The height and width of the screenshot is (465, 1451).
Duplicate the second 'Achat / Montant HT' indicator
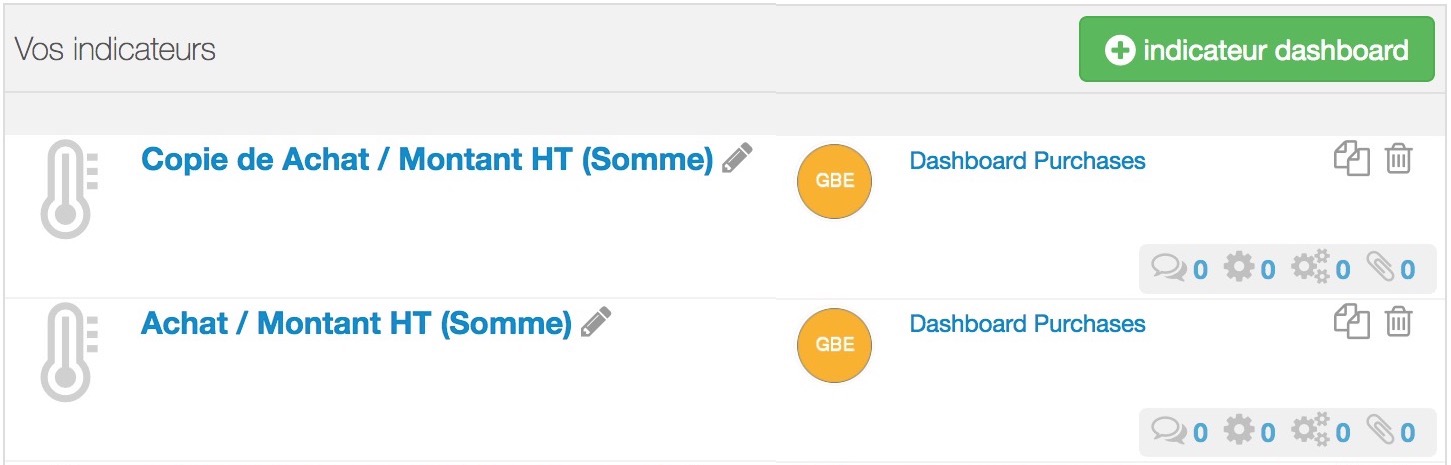point(1352,322)
